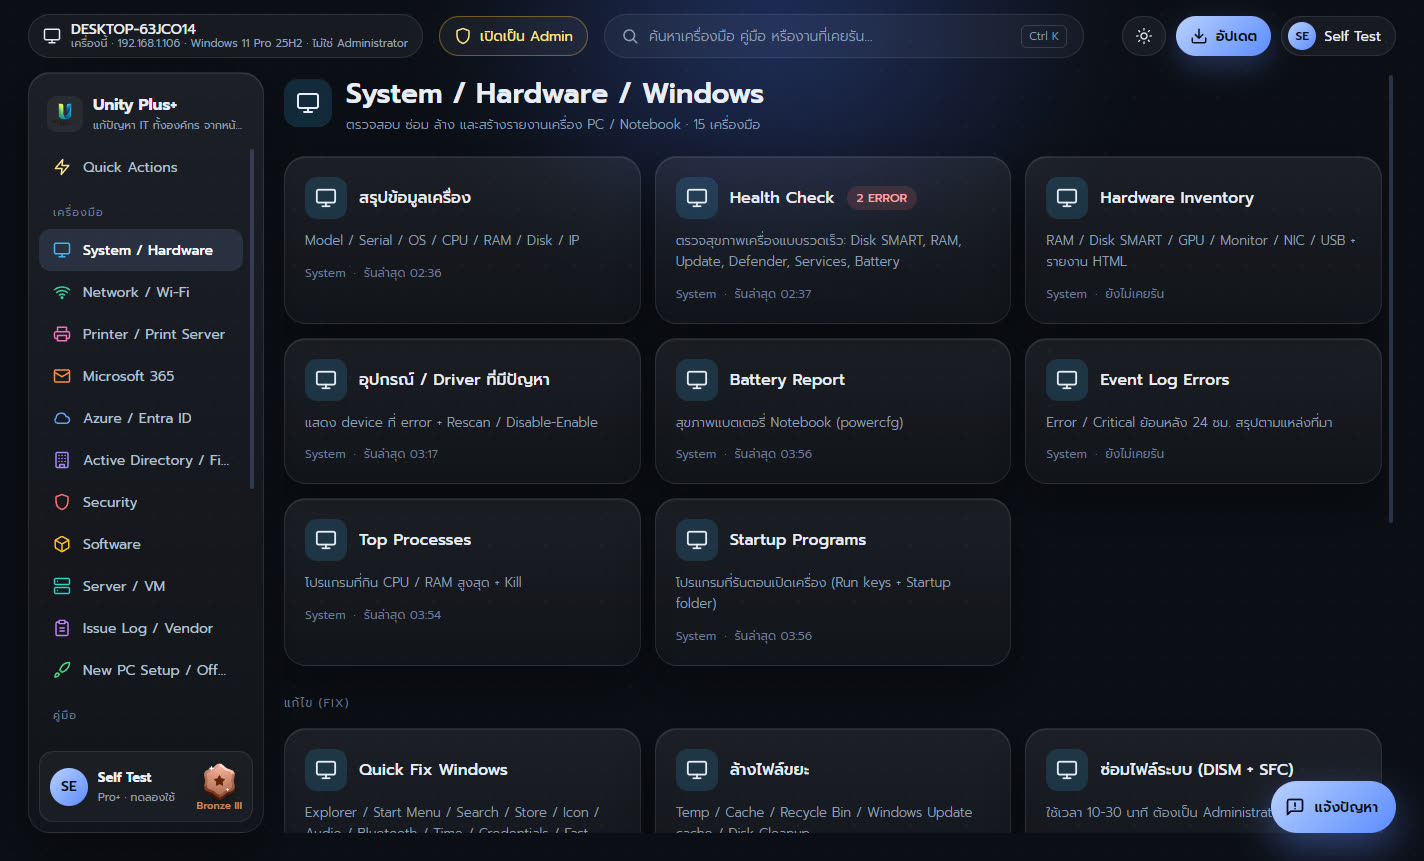Click the monitor icon on Battery Report card
This screenshot has height=861, width=1424.
pyautogui.click(x=696, y=380)
